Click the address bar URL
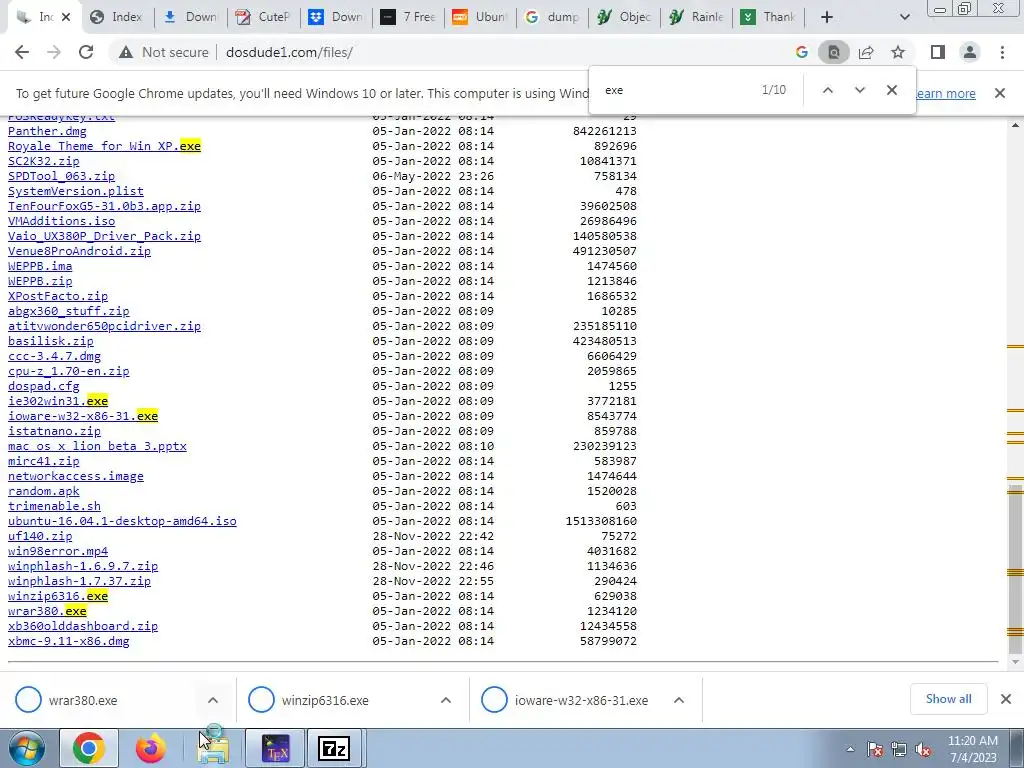 point(289,52)
